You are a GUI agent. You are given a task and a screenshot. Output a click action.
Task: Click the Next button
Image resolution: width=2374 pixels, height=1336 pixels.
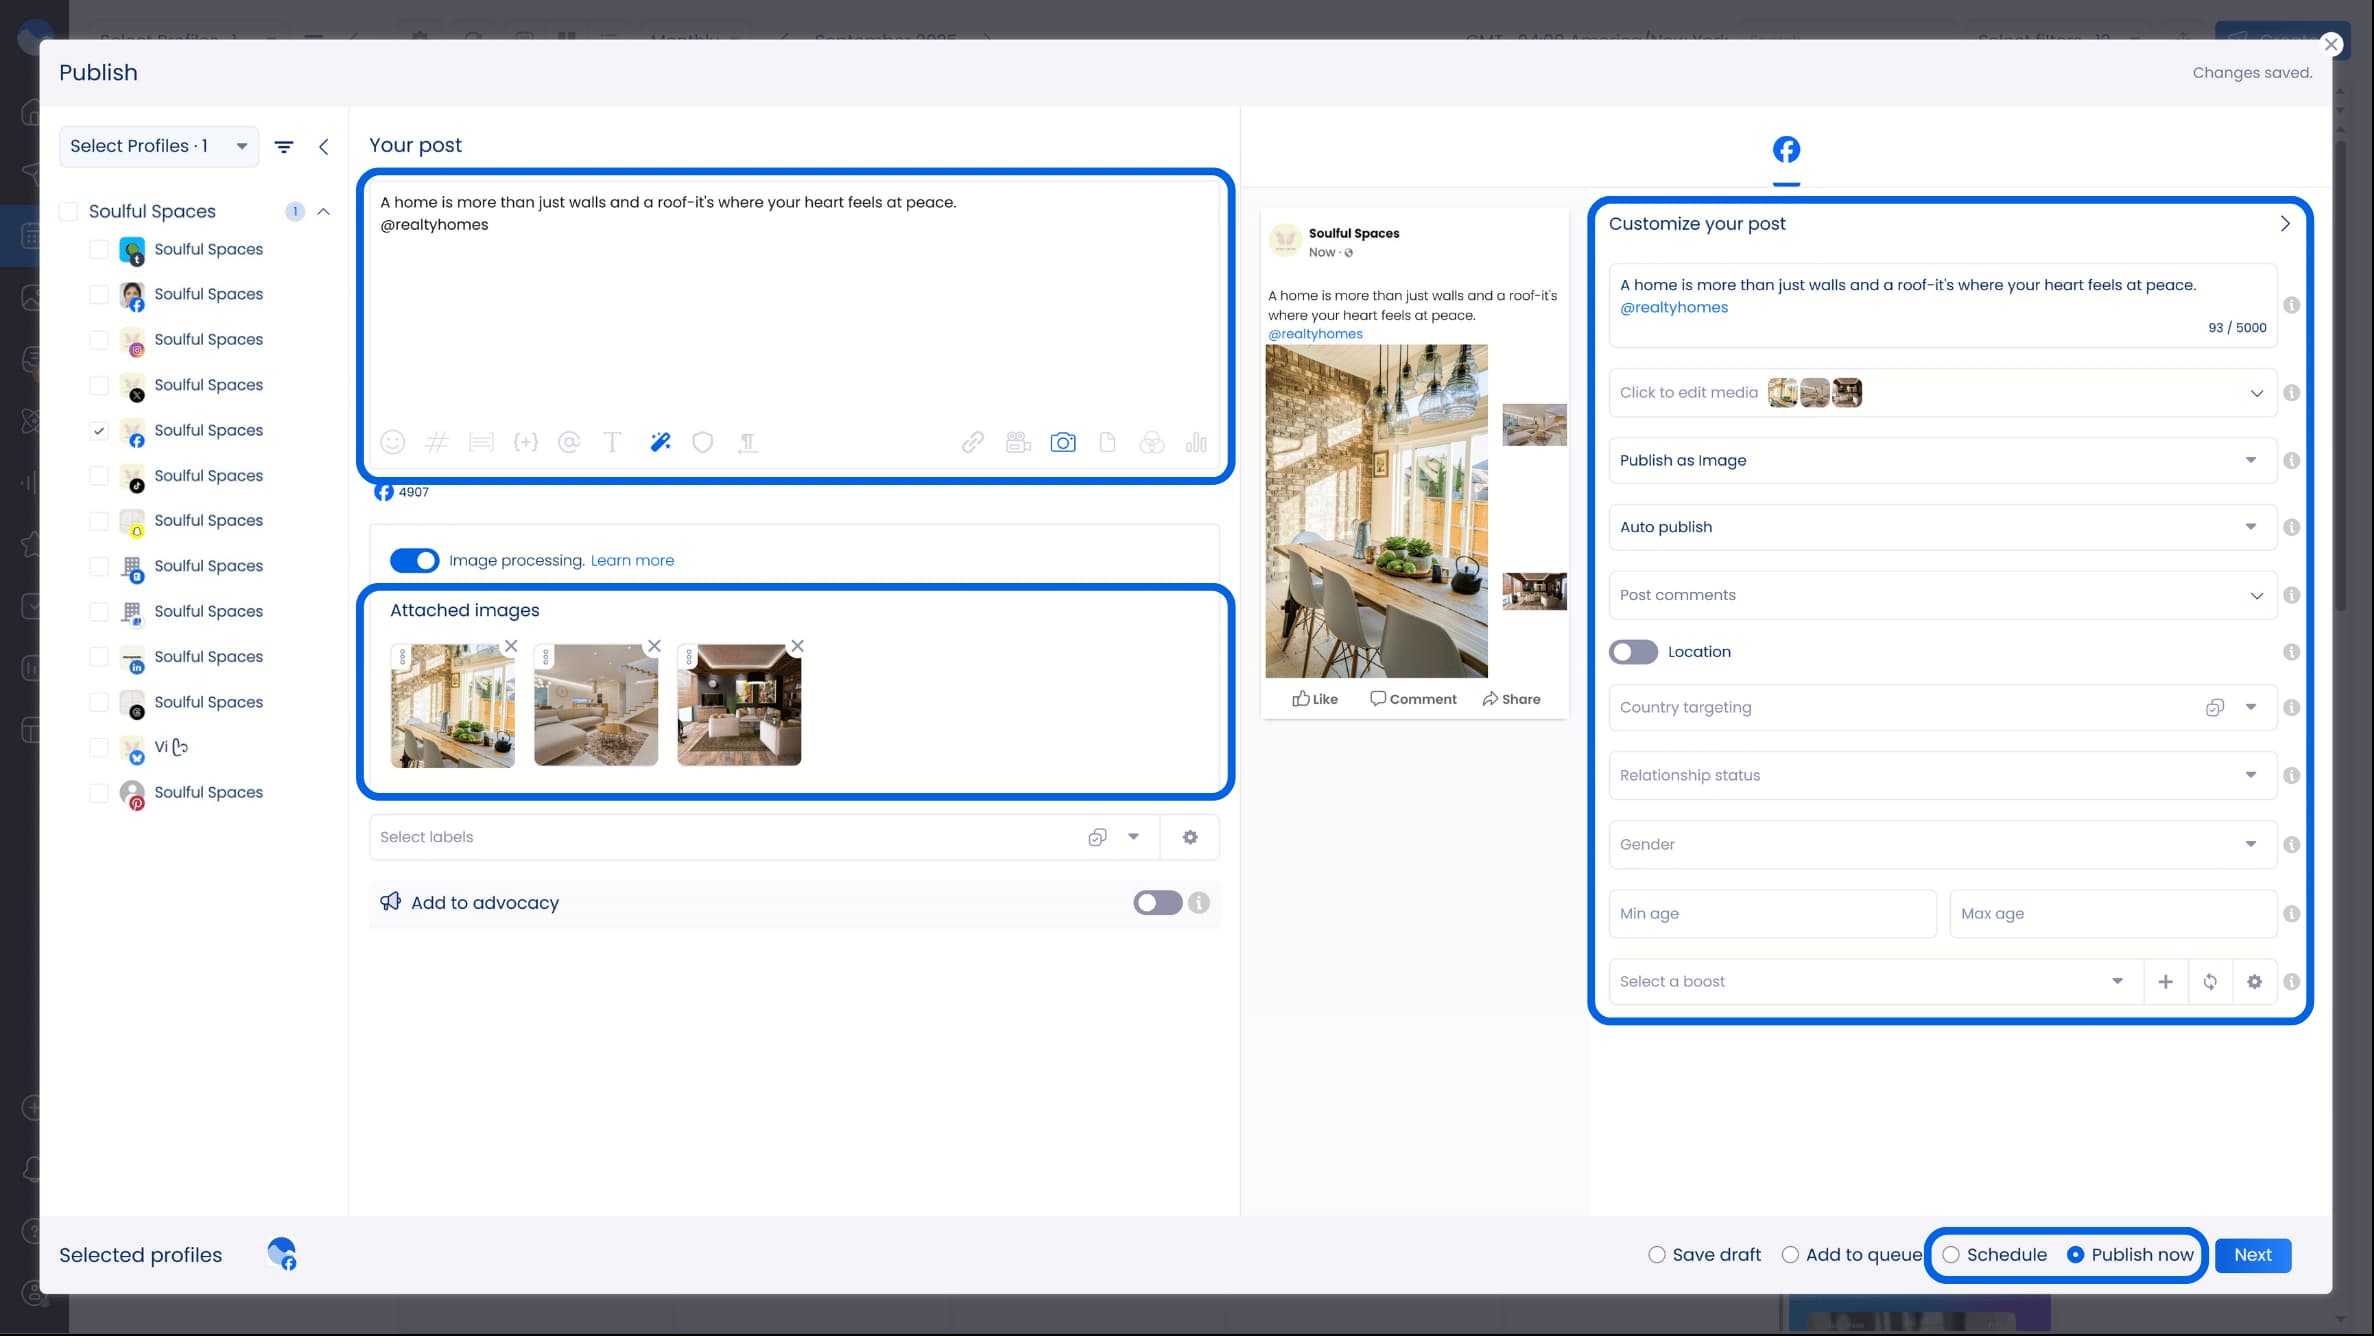[x=2252, y=1254]
